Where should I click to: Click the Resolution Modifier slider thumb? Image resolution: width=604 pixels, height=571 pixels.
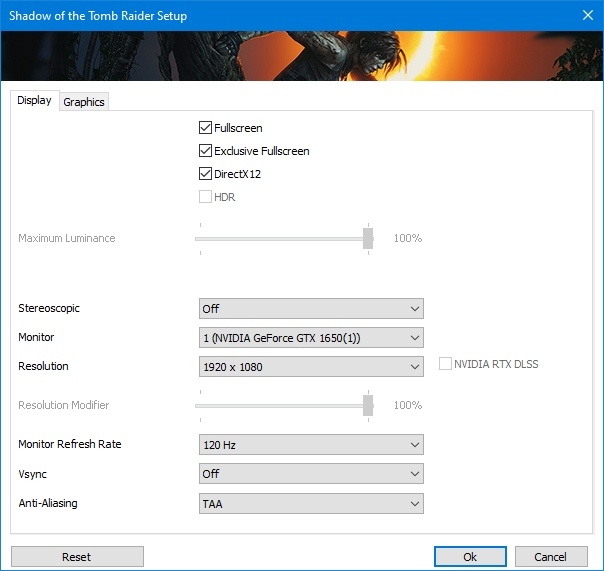click(368, 405)
